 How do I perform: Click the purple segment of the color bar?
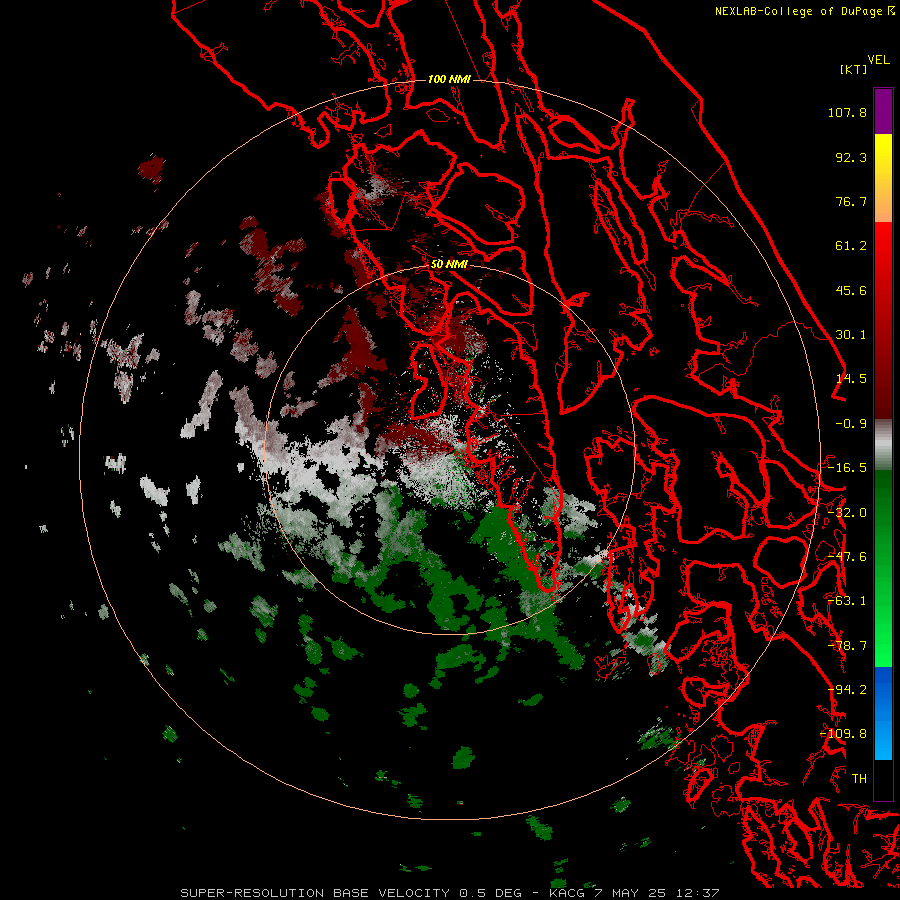[x=883, y=111]
